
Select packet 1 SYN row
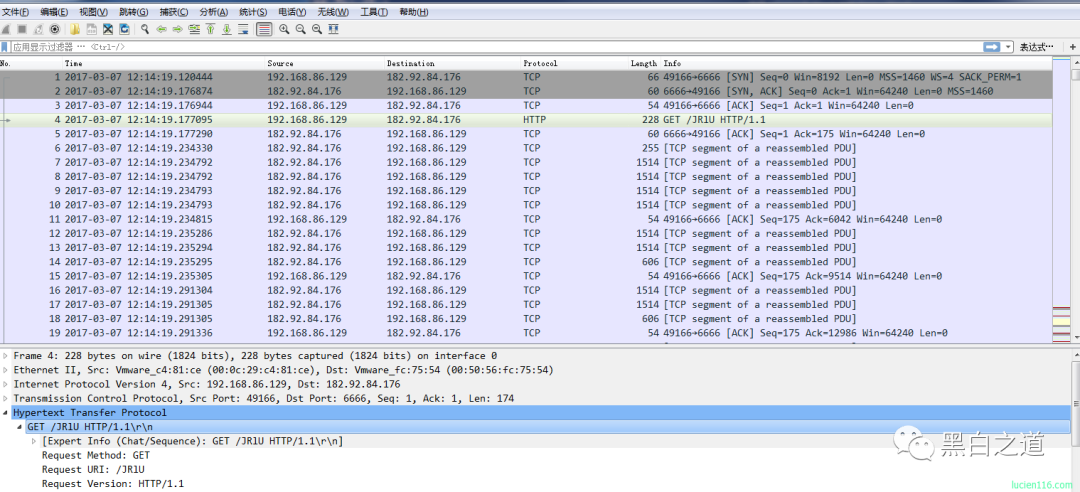(526, 77)
